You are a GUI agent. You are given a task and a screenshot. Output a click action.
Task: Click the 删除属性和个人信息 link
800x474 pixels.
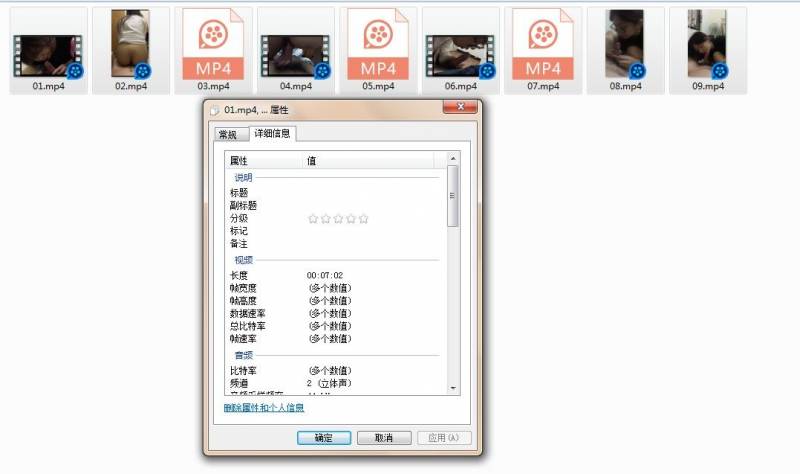266,408
